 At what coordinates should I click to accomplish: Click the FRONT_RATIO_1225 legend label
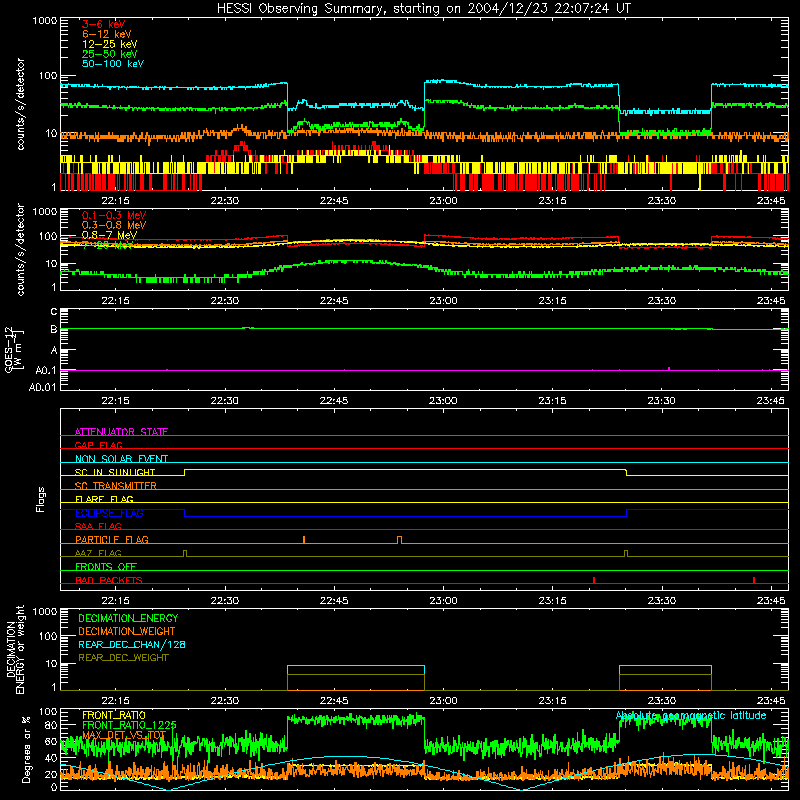tap(129, 725)
